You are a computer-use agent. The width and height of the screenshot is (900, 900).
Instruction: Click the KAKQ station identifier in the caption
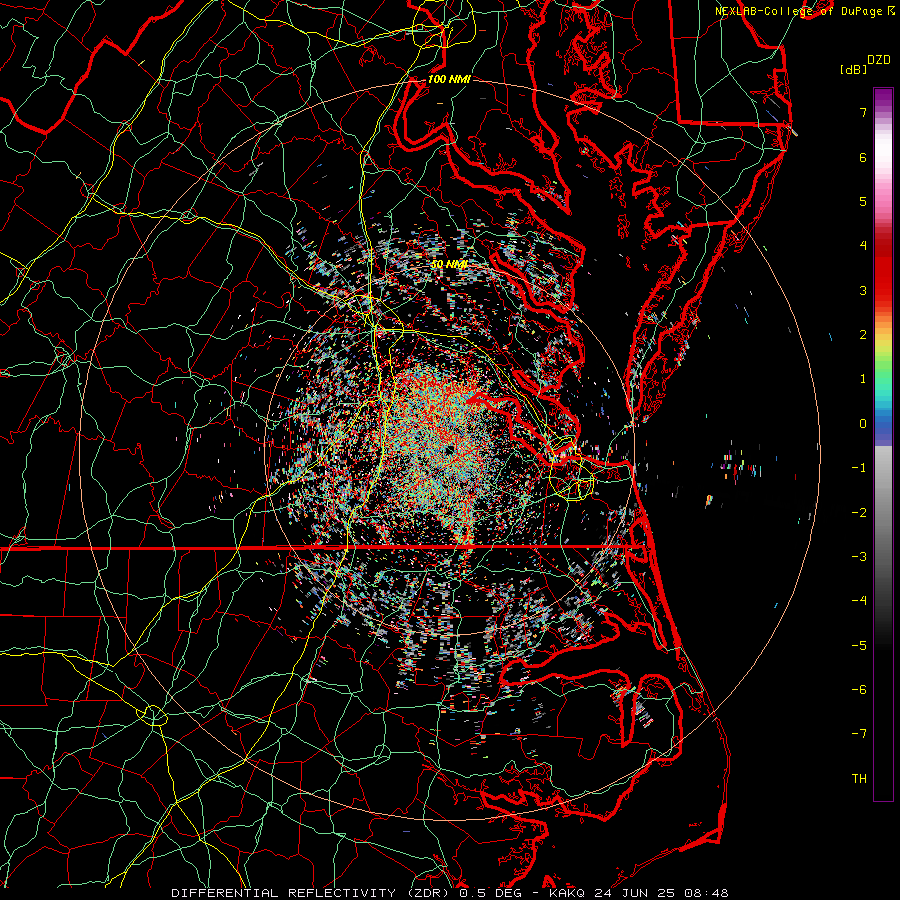pos(567,893)
